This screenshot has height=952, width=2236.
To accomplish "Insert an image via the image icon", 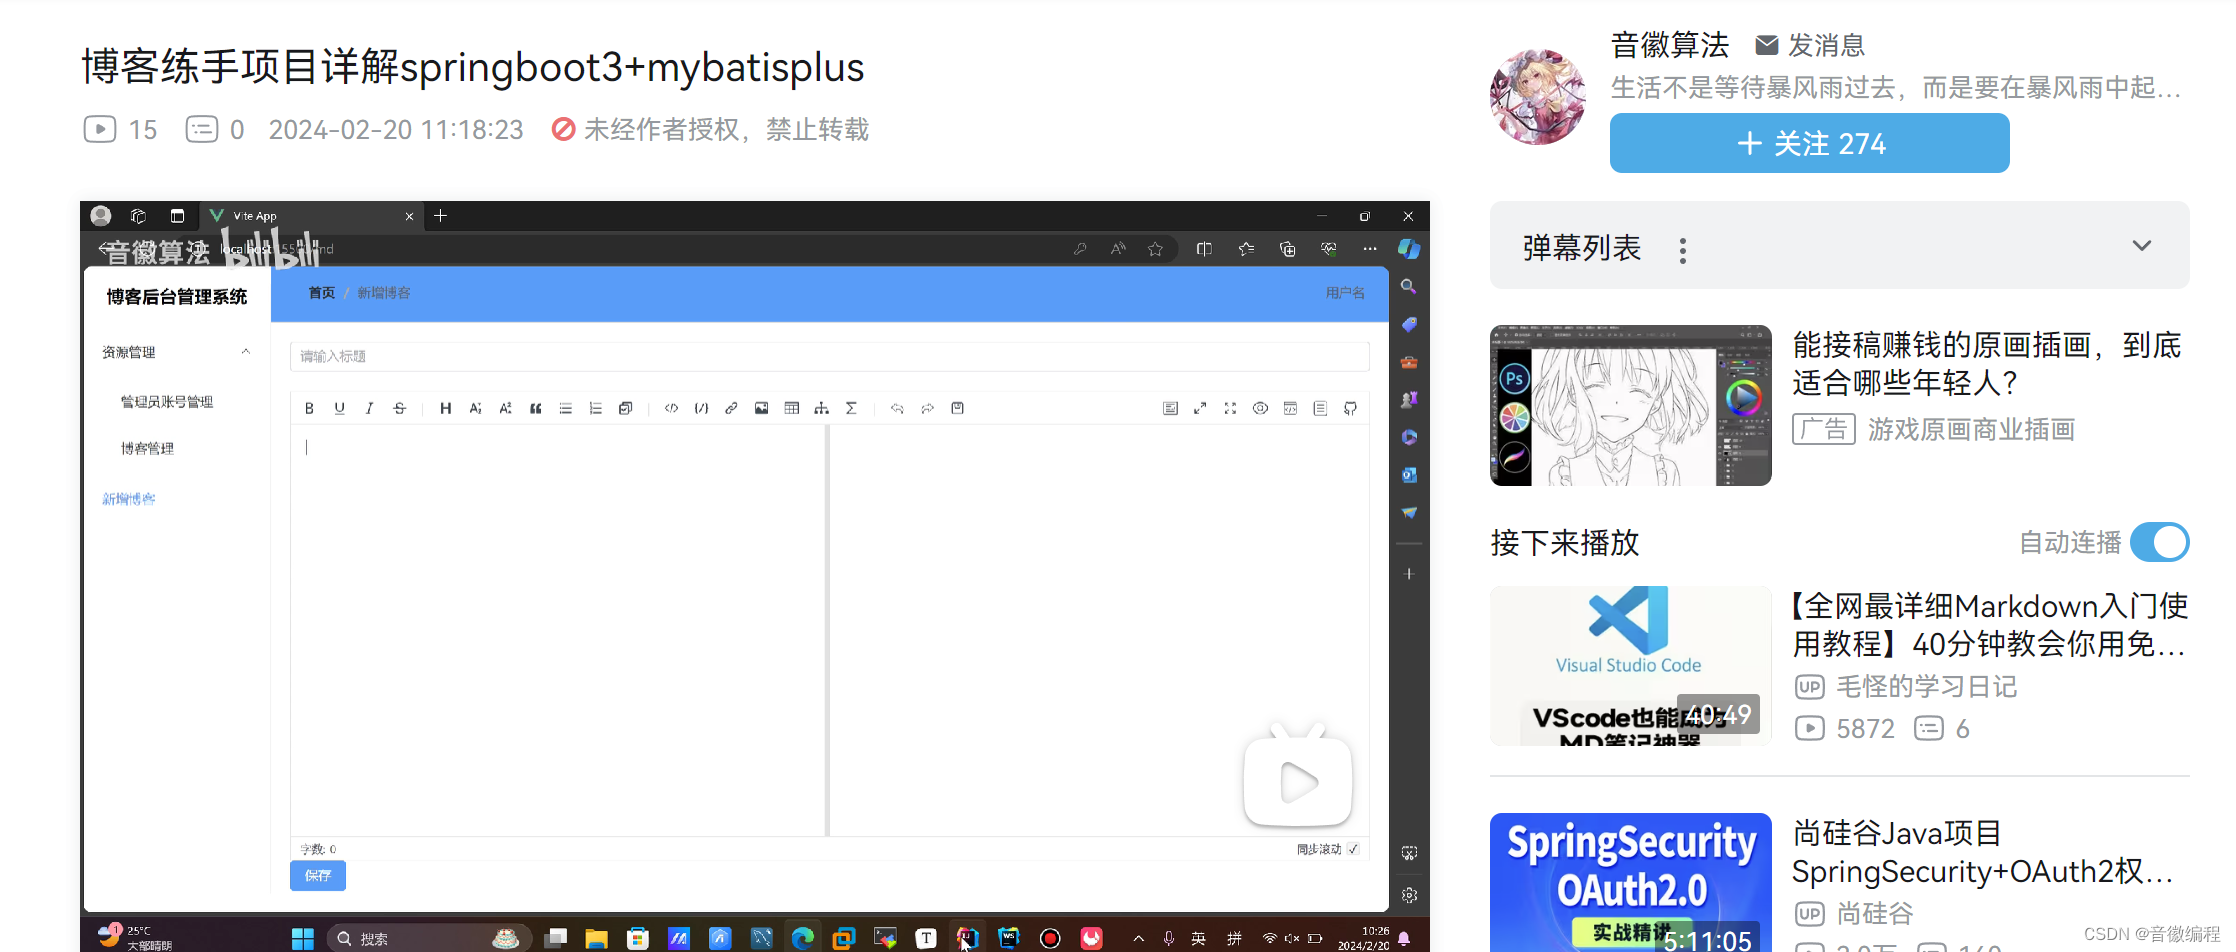I will [x=762, y=408].
